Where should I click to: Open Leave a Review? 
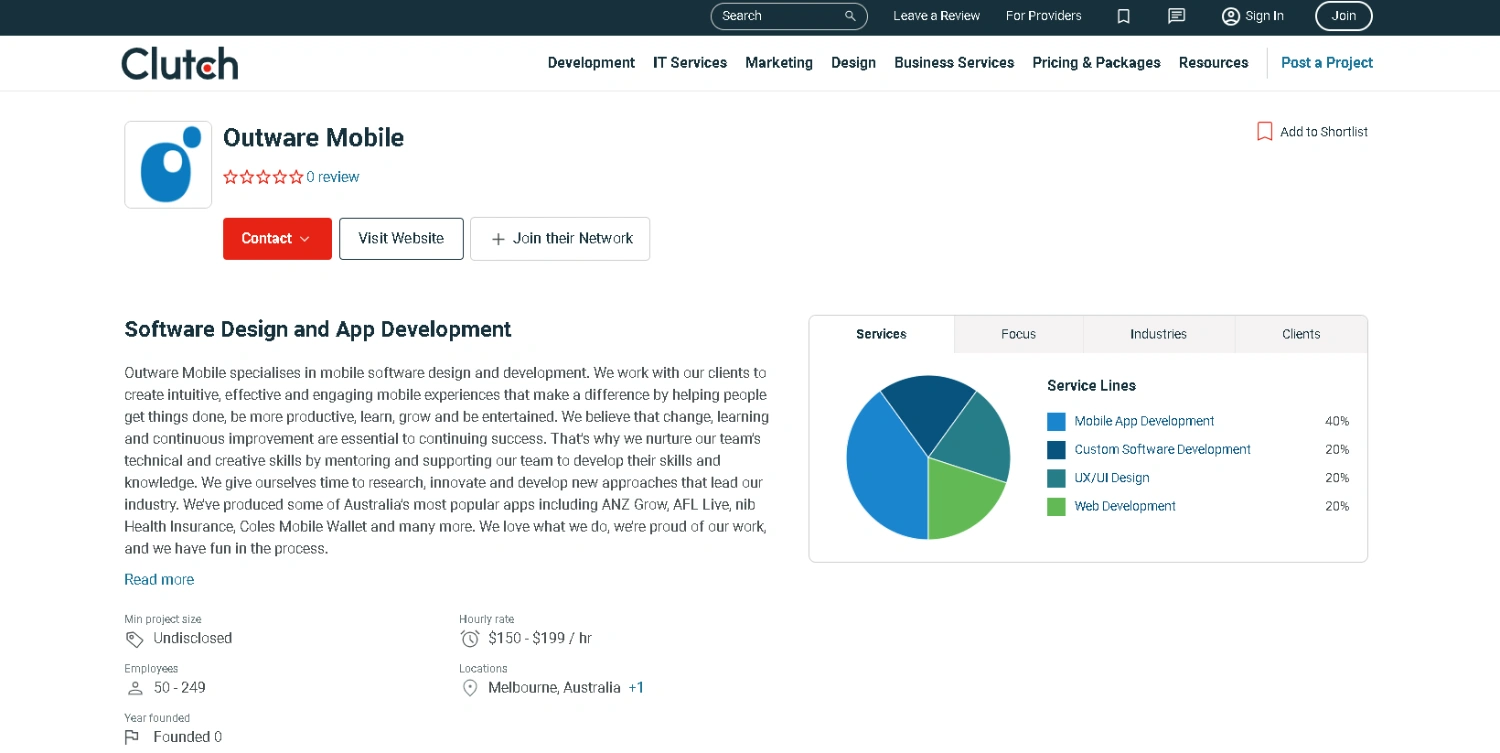click(x=936, y=16)
